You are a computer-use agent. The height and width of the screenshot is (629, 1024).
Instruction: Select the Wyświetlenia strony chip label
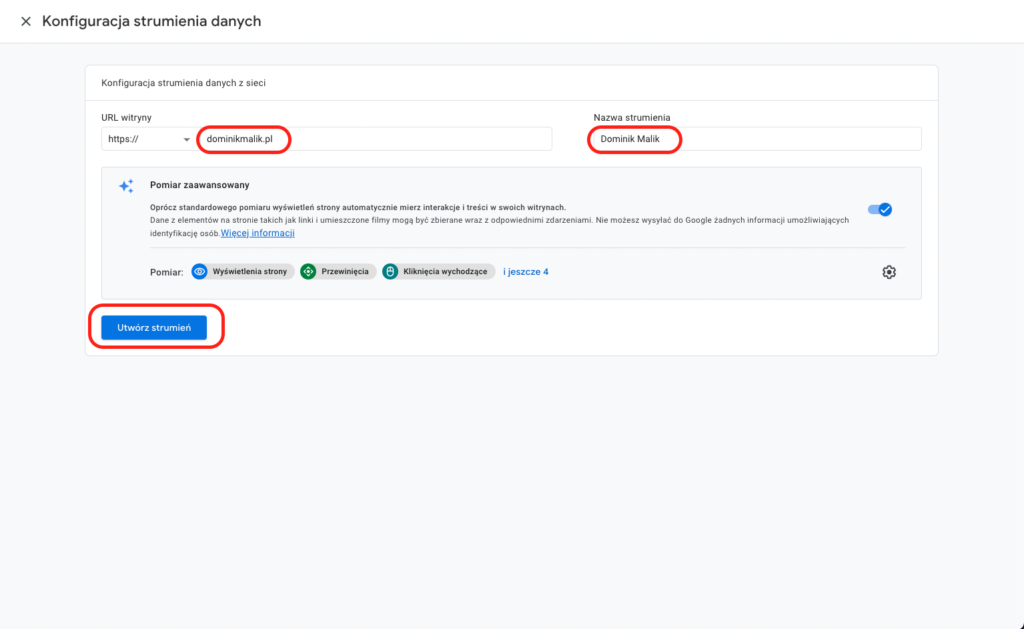click(249, 271)
